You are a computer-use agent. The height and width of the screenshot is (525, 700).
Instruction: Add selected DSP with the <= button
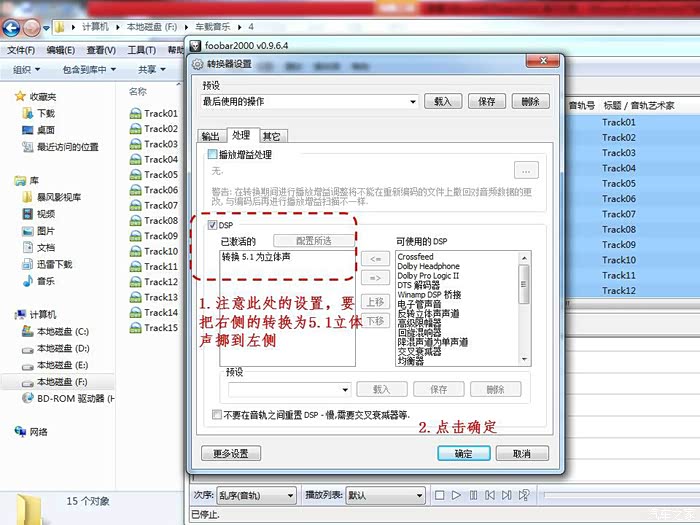(x=375, y=259)
